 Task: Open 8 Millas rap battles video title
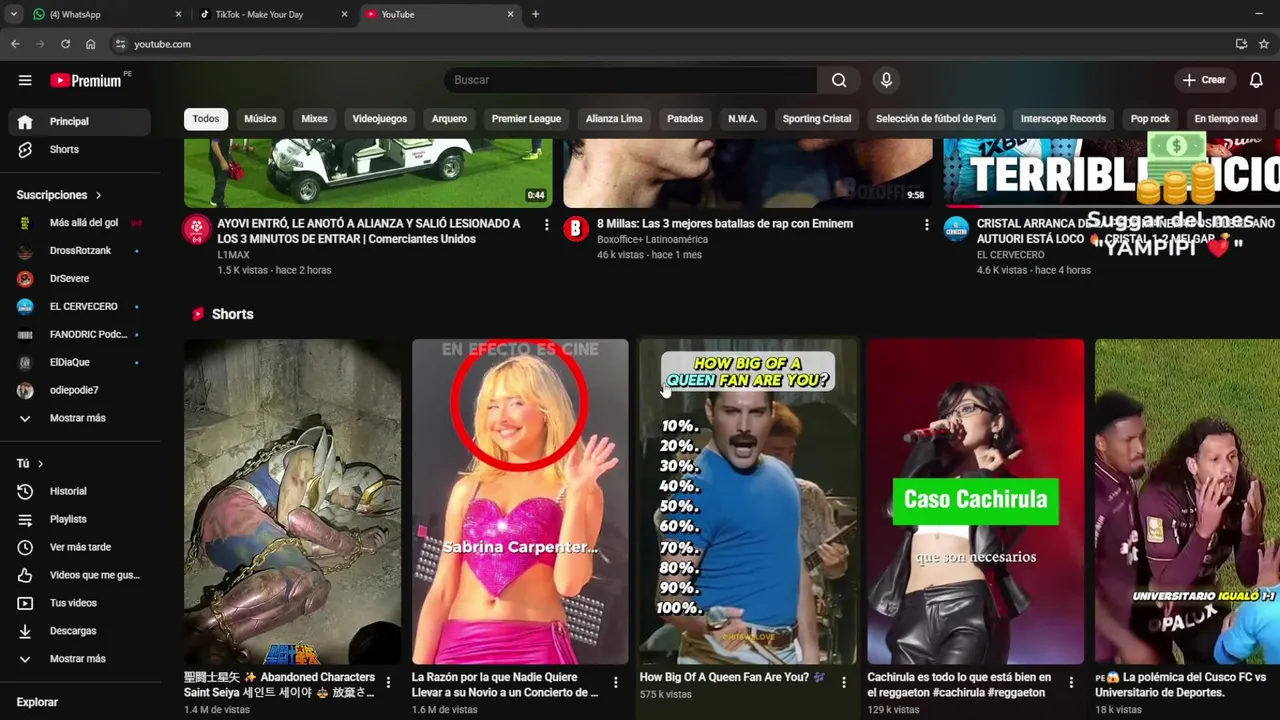(725, 224)
